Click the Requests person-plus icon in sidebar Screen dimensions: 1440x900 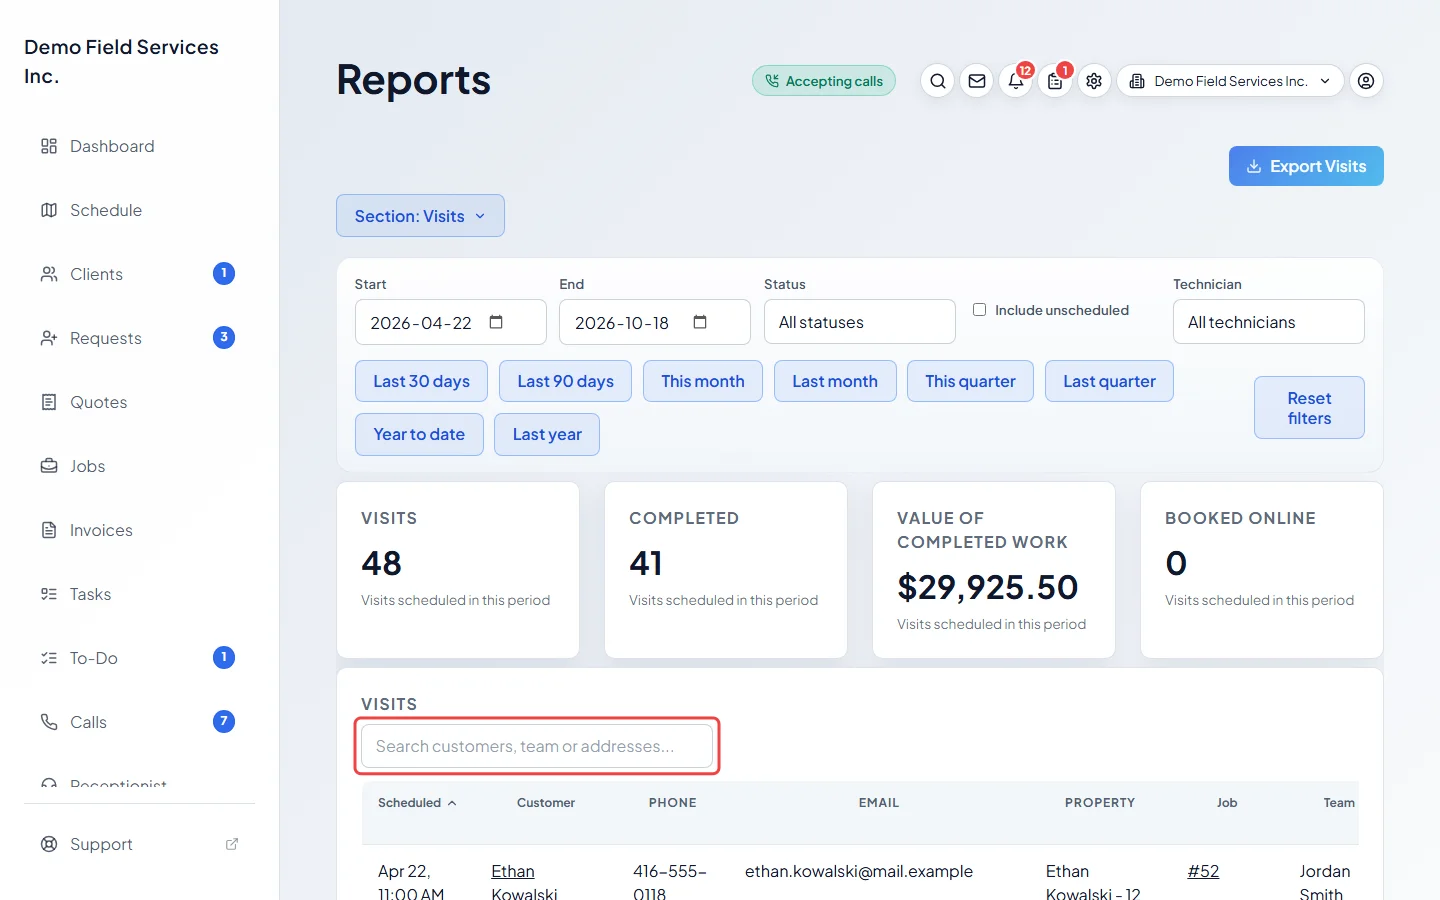[x=49, y=338]
